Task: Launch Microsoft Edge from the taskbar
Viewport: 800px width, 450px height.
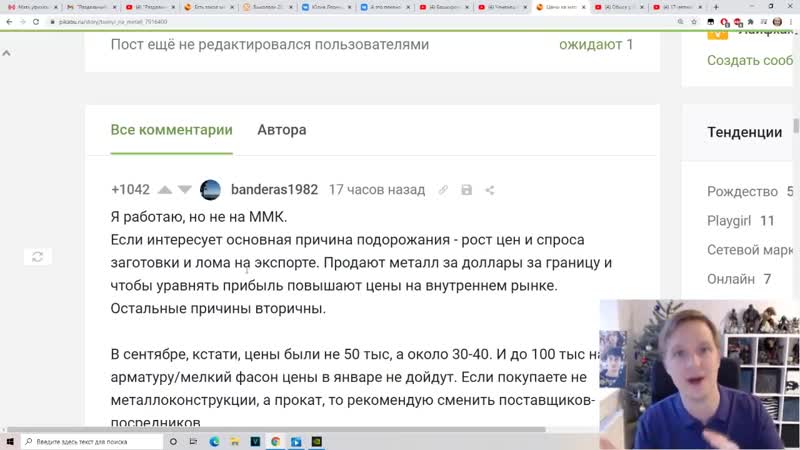Action: pyautogui.click(x=214, y=441)
